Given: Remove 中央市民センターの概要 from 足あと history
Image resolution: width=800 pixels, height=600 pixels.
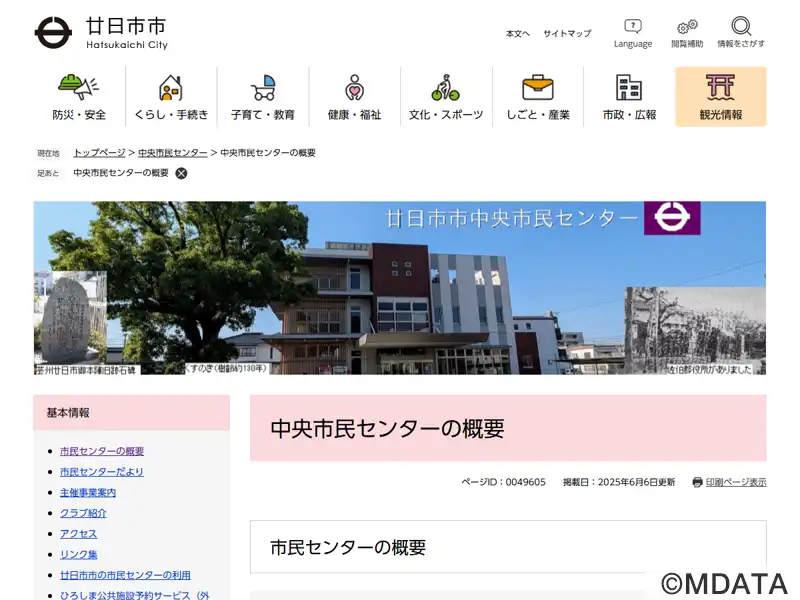Looking at the screenshot, I should [x=181, y=173].
